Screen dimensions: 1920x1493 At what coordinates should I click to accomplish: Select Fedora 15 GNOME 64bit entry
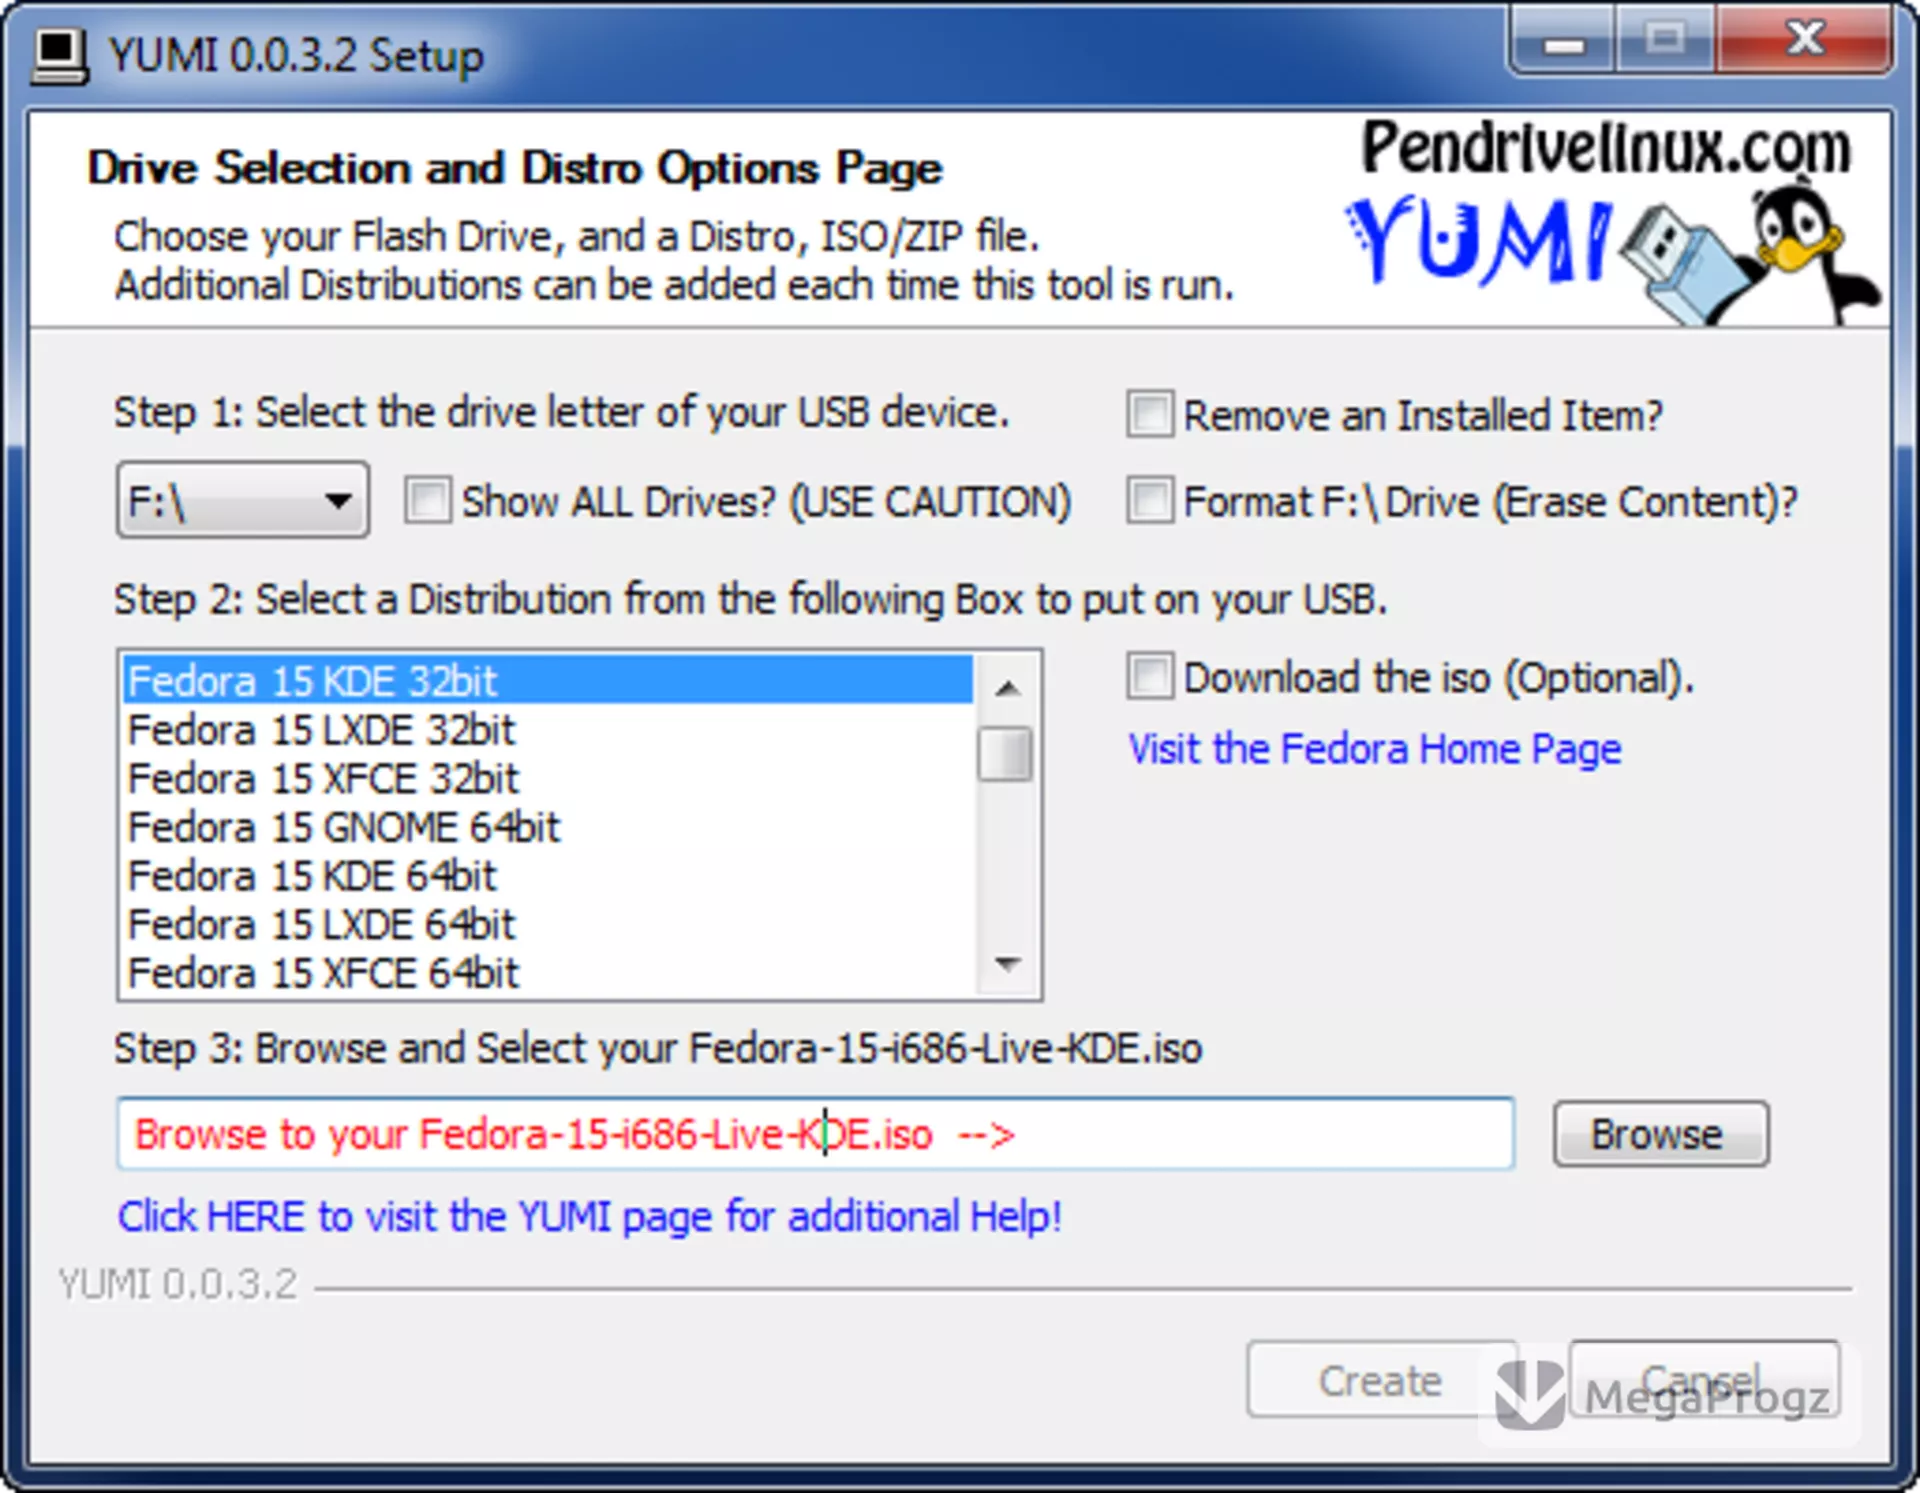(x=548, y=827)
